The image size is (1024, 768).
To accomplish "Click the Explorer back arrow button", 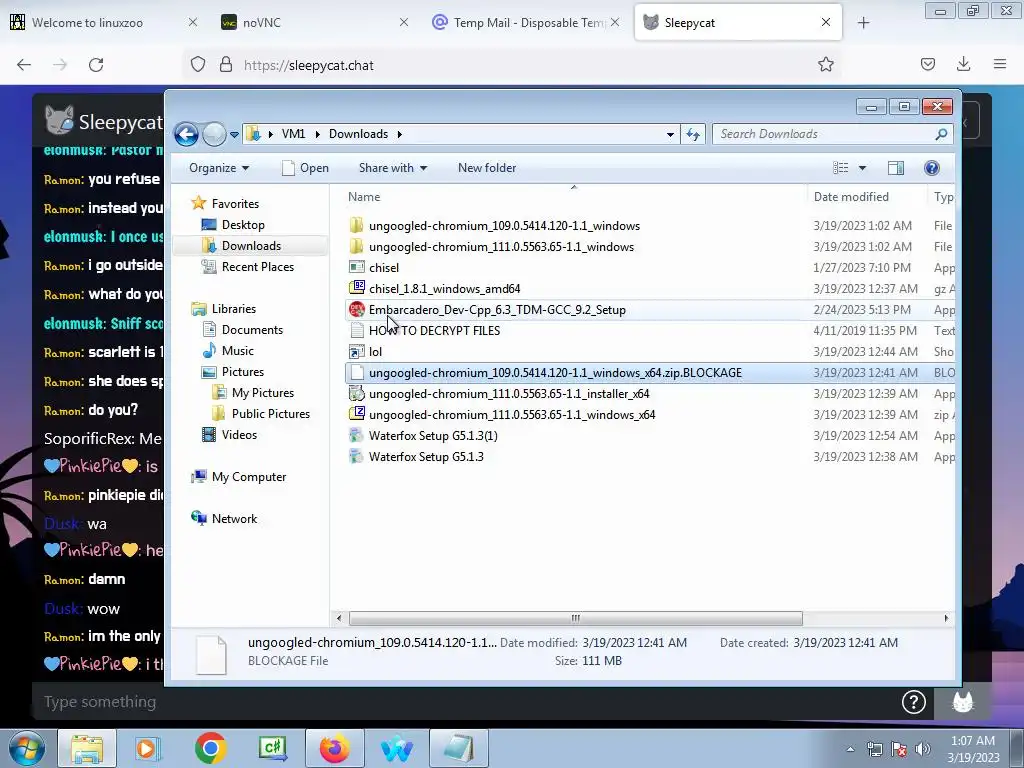I will click(x=186, y=135).
